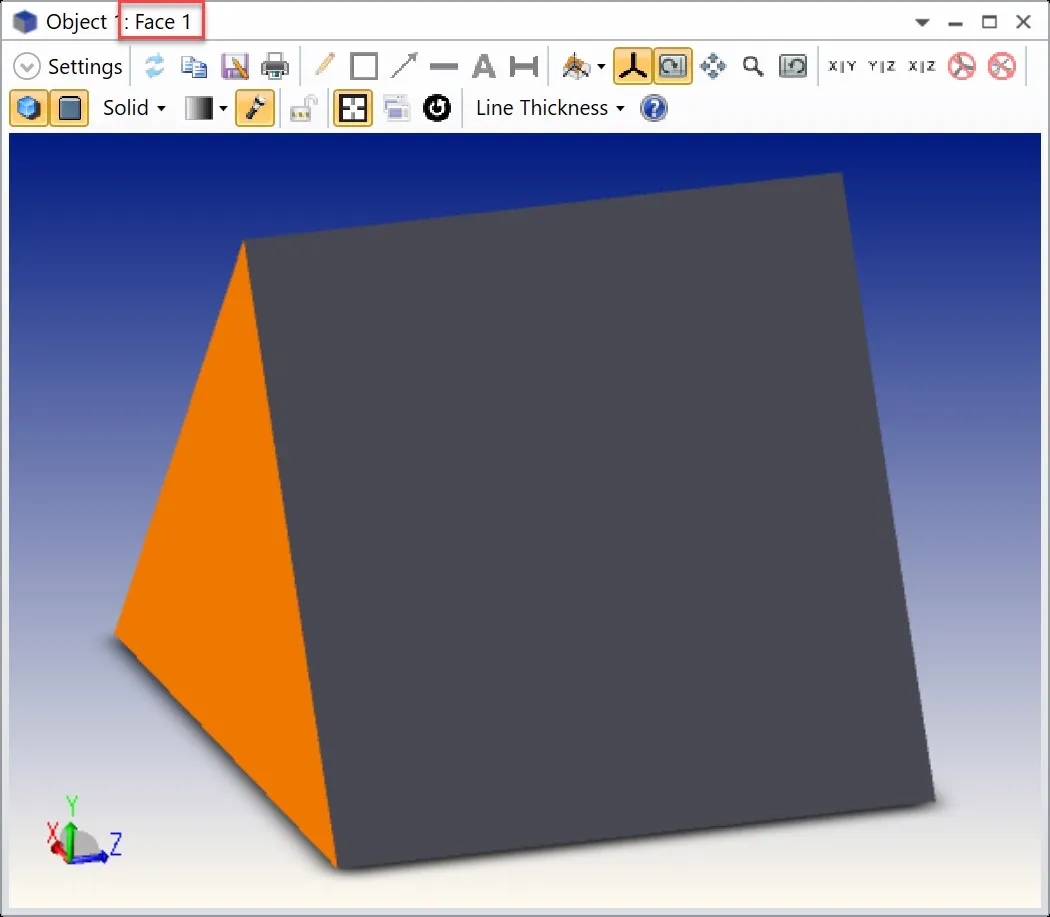Click the save image floppy disk icon
This screenshot has height=917, width=1050.
[234, 67]
